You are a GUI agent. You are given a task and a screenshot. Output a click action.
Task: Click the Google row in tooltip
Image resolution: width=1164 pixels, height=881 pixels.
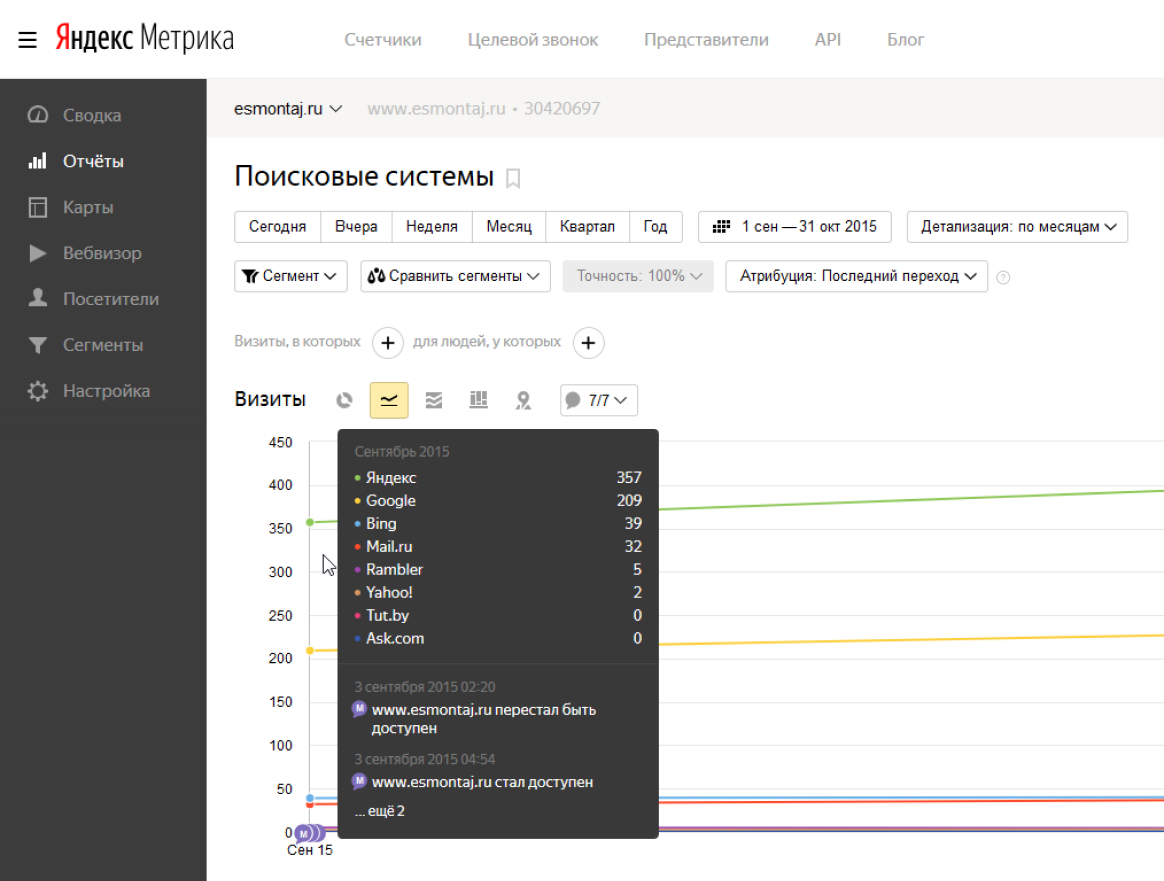click(x=498, y=501)
